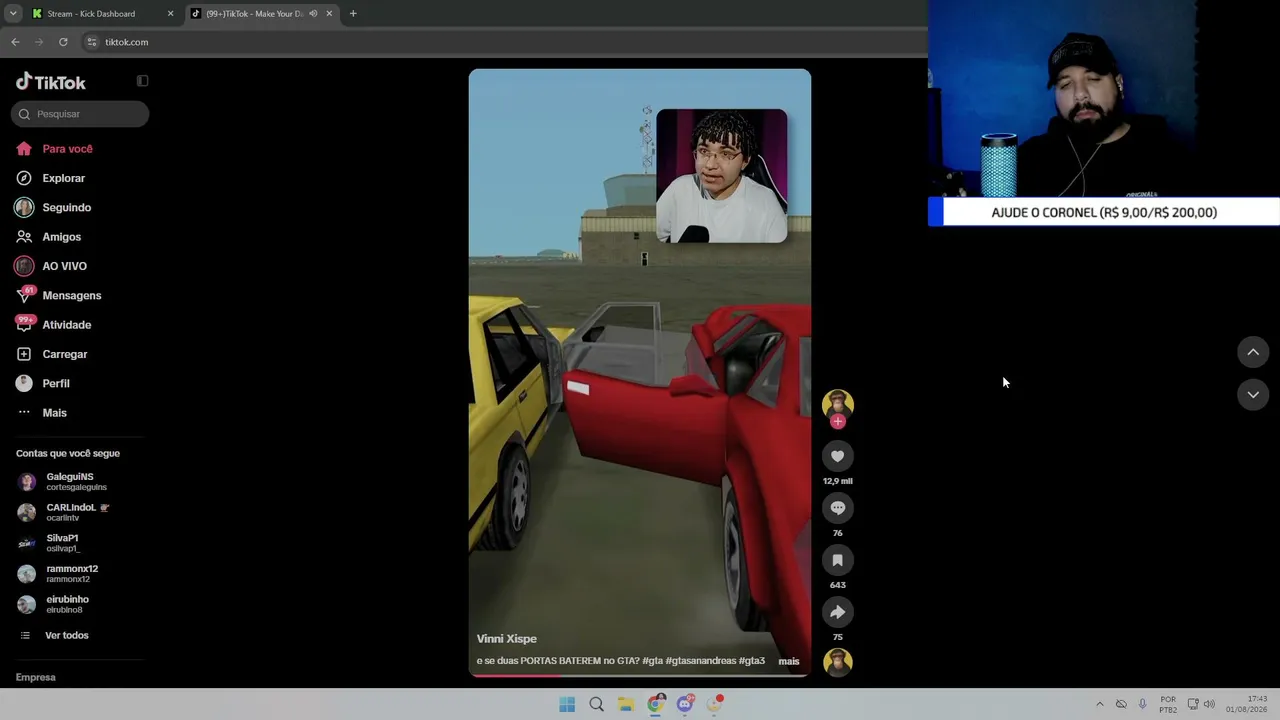Open the Windows Start menu

567,704
